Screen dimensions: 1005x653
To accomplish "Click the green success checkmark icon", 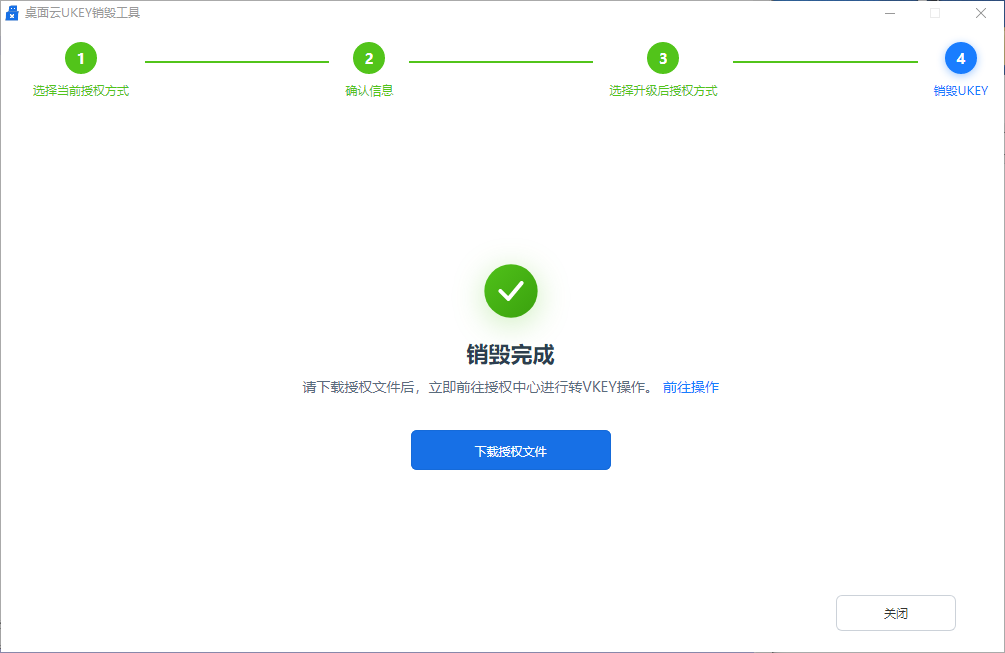I will click(511, 291).
